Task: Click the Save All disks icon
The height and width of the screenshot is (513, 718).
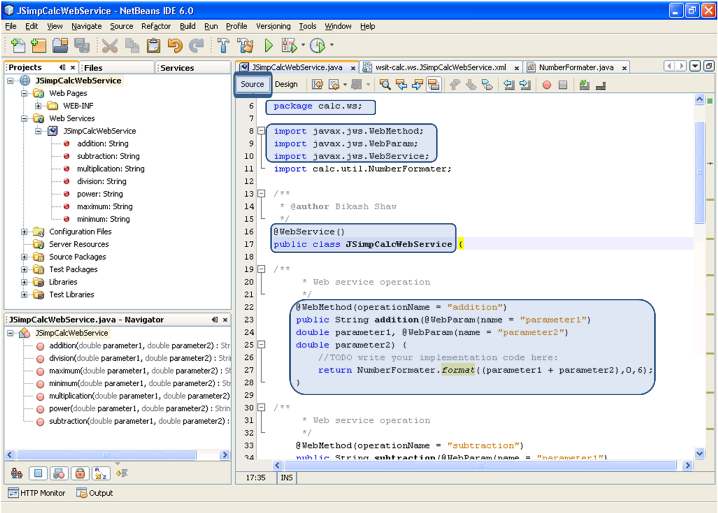Action: click(x=82, y=46)
